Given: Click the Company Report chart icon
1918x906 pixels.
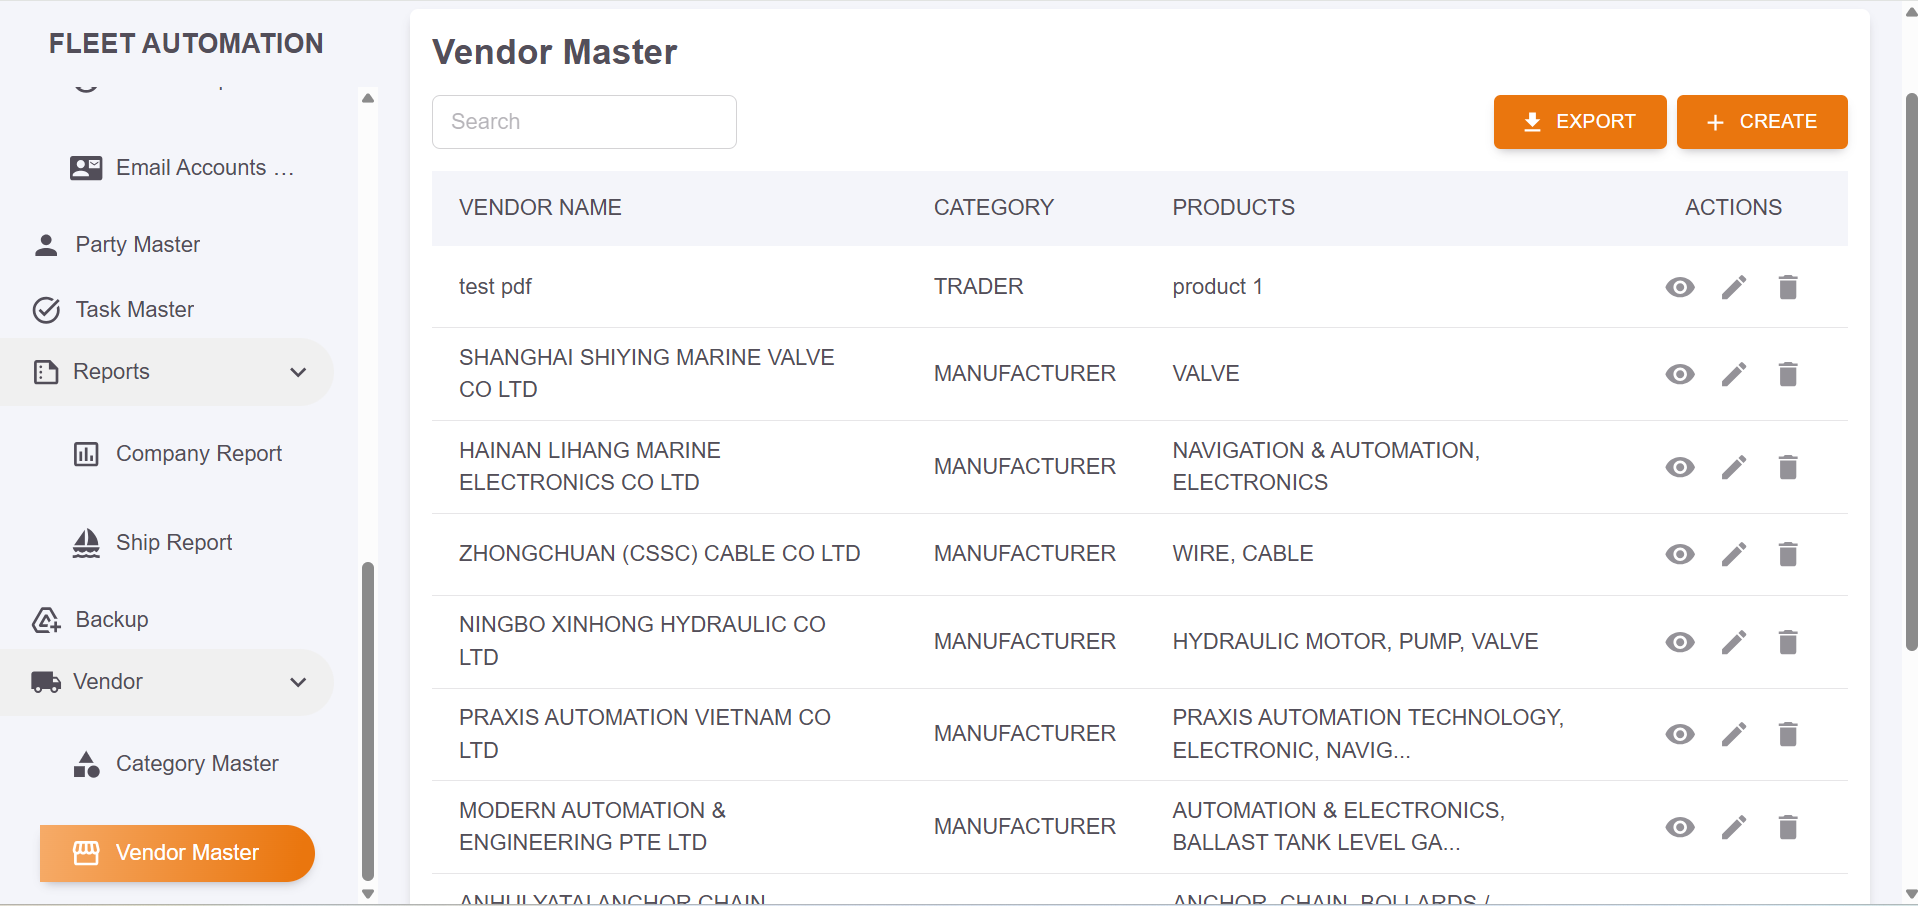Looking at the screenshot, I should point(85,453).
